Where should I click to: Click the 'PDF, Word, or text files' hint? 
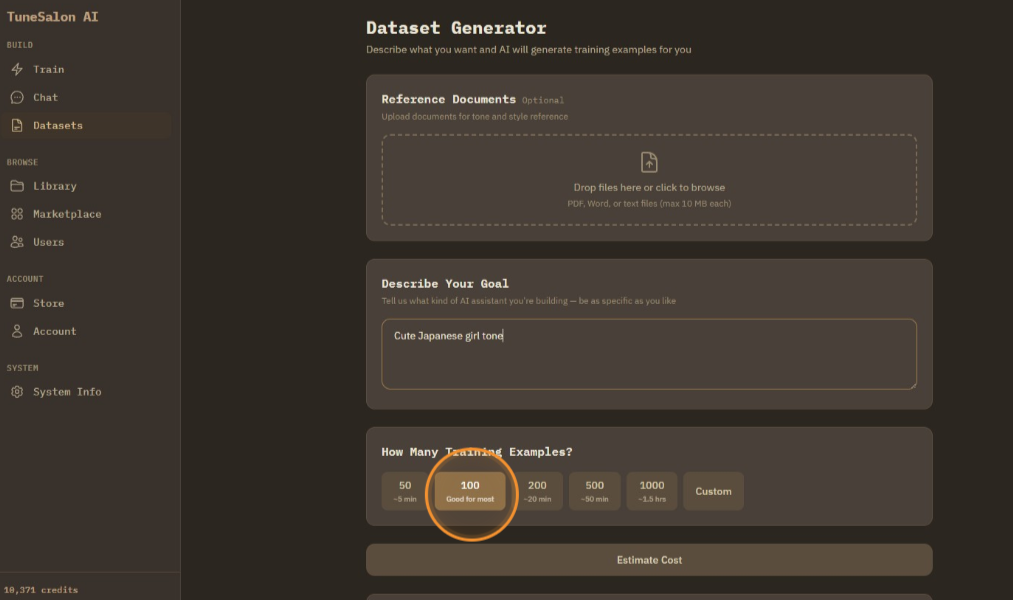649,203
